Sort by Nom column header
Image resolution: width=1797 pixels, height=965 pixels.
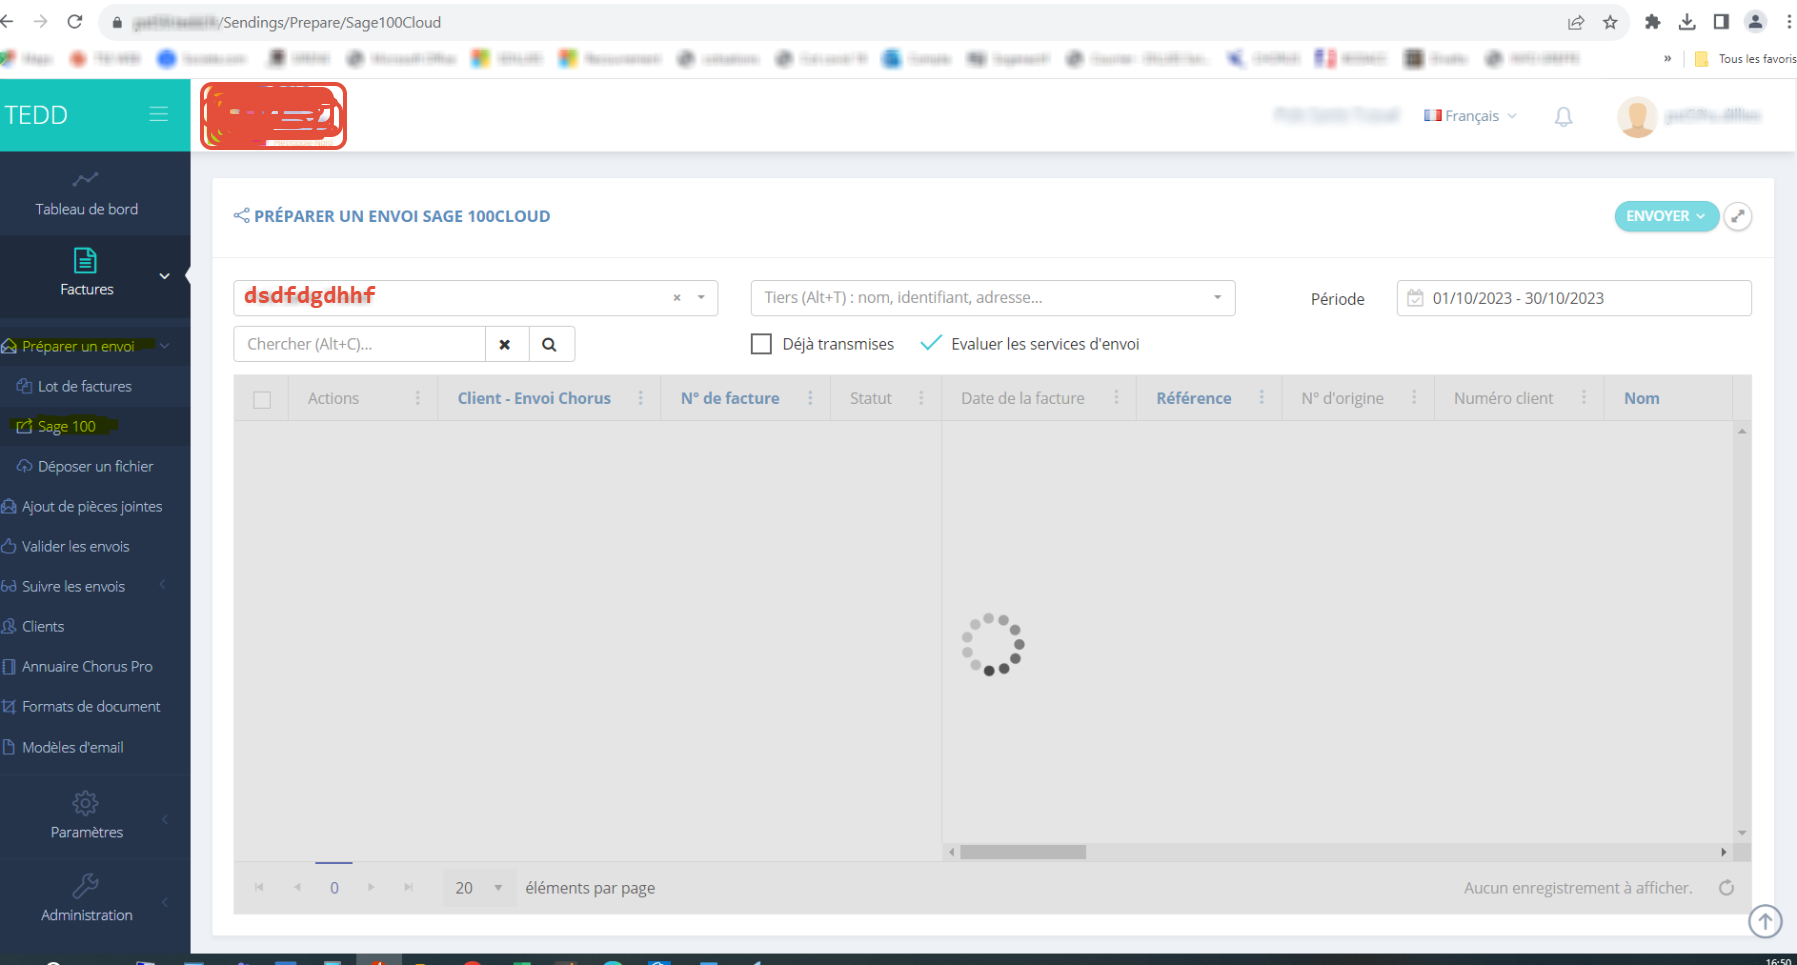click(x=1642, y=398)
